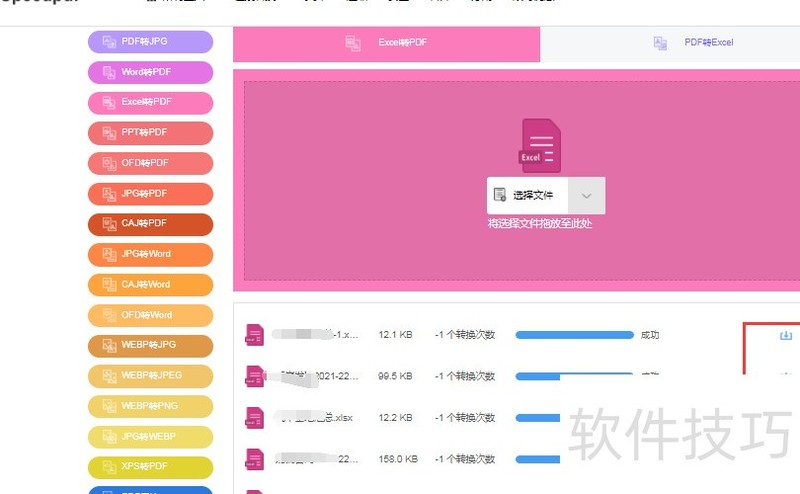Click file icon of the 99.5 KB file
The image size is (800, 494).
pyautogui.click(x=254, y=376)
